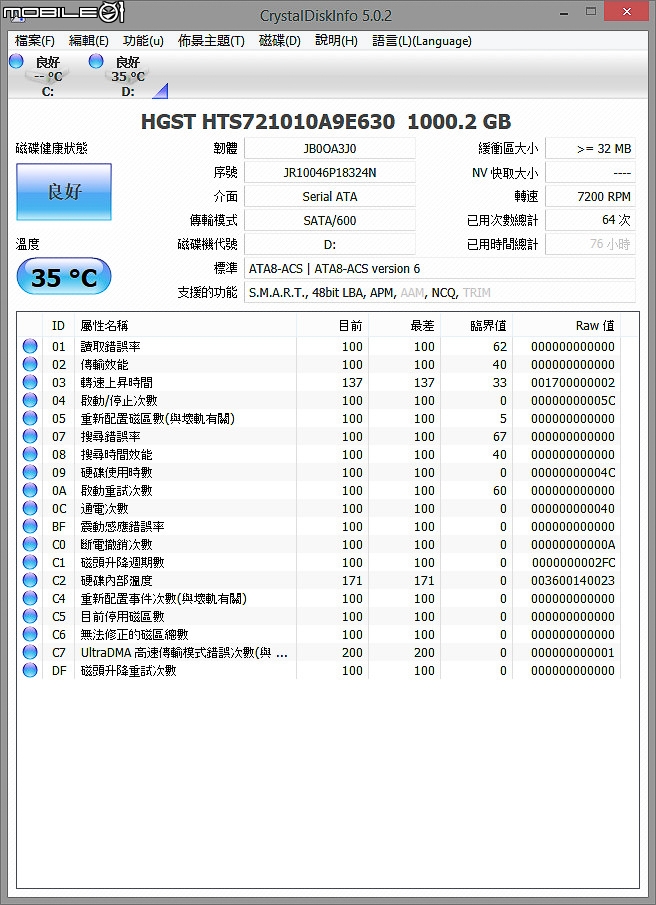The height and width of the screenshot is (905, 656).
Task: Click the status orb for 磁頭升降週期數
Action: click(30, 562)
